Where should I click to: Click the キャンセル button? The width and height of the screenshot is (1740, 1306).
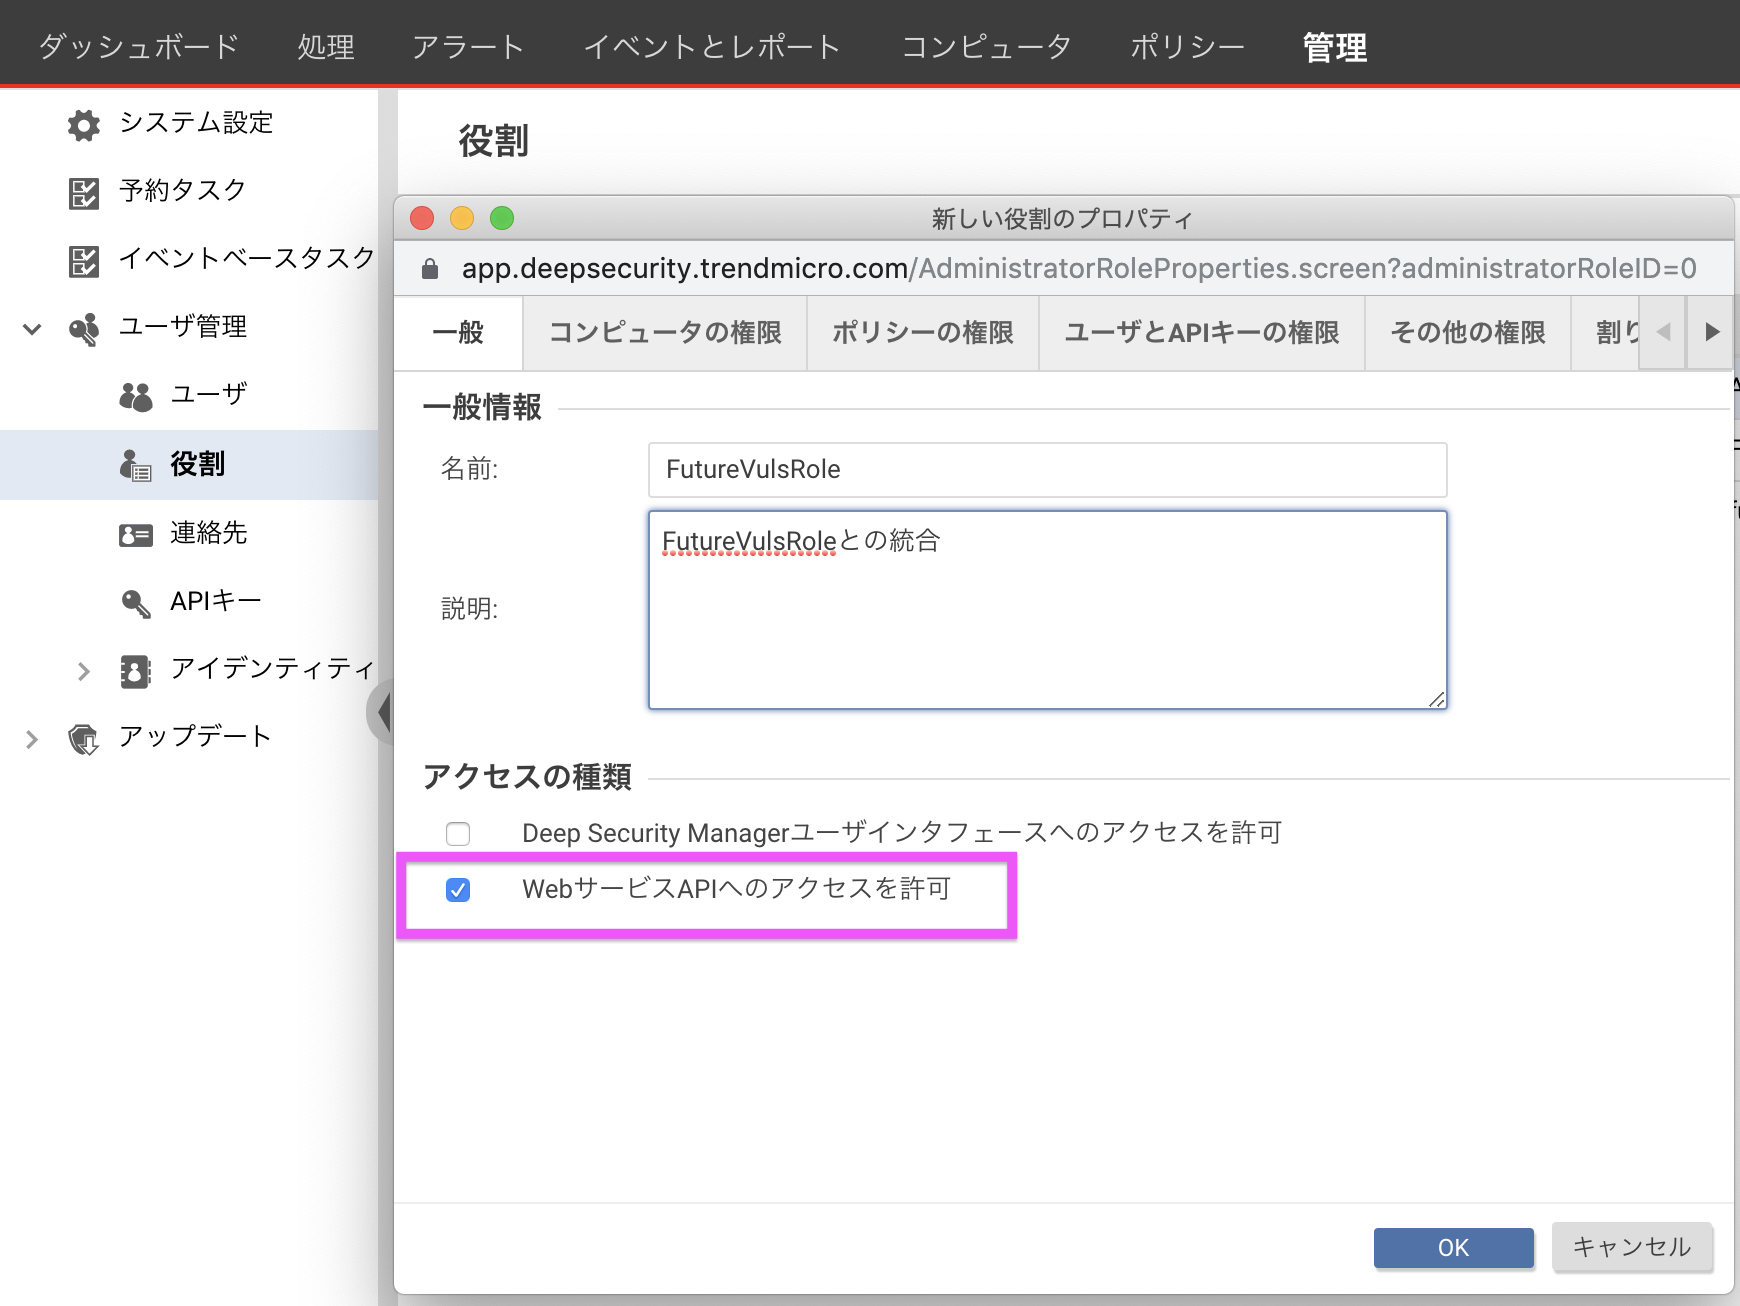click(1632, 1247)
